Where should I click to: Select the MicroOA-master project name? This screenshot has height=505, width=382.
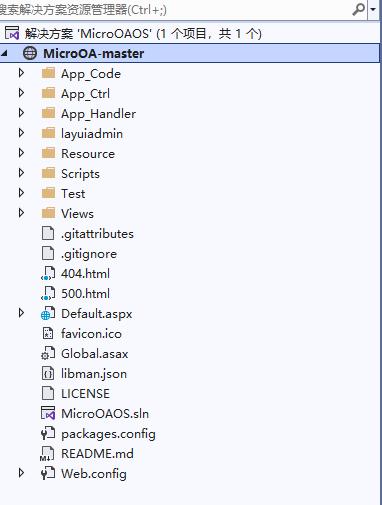94,54
